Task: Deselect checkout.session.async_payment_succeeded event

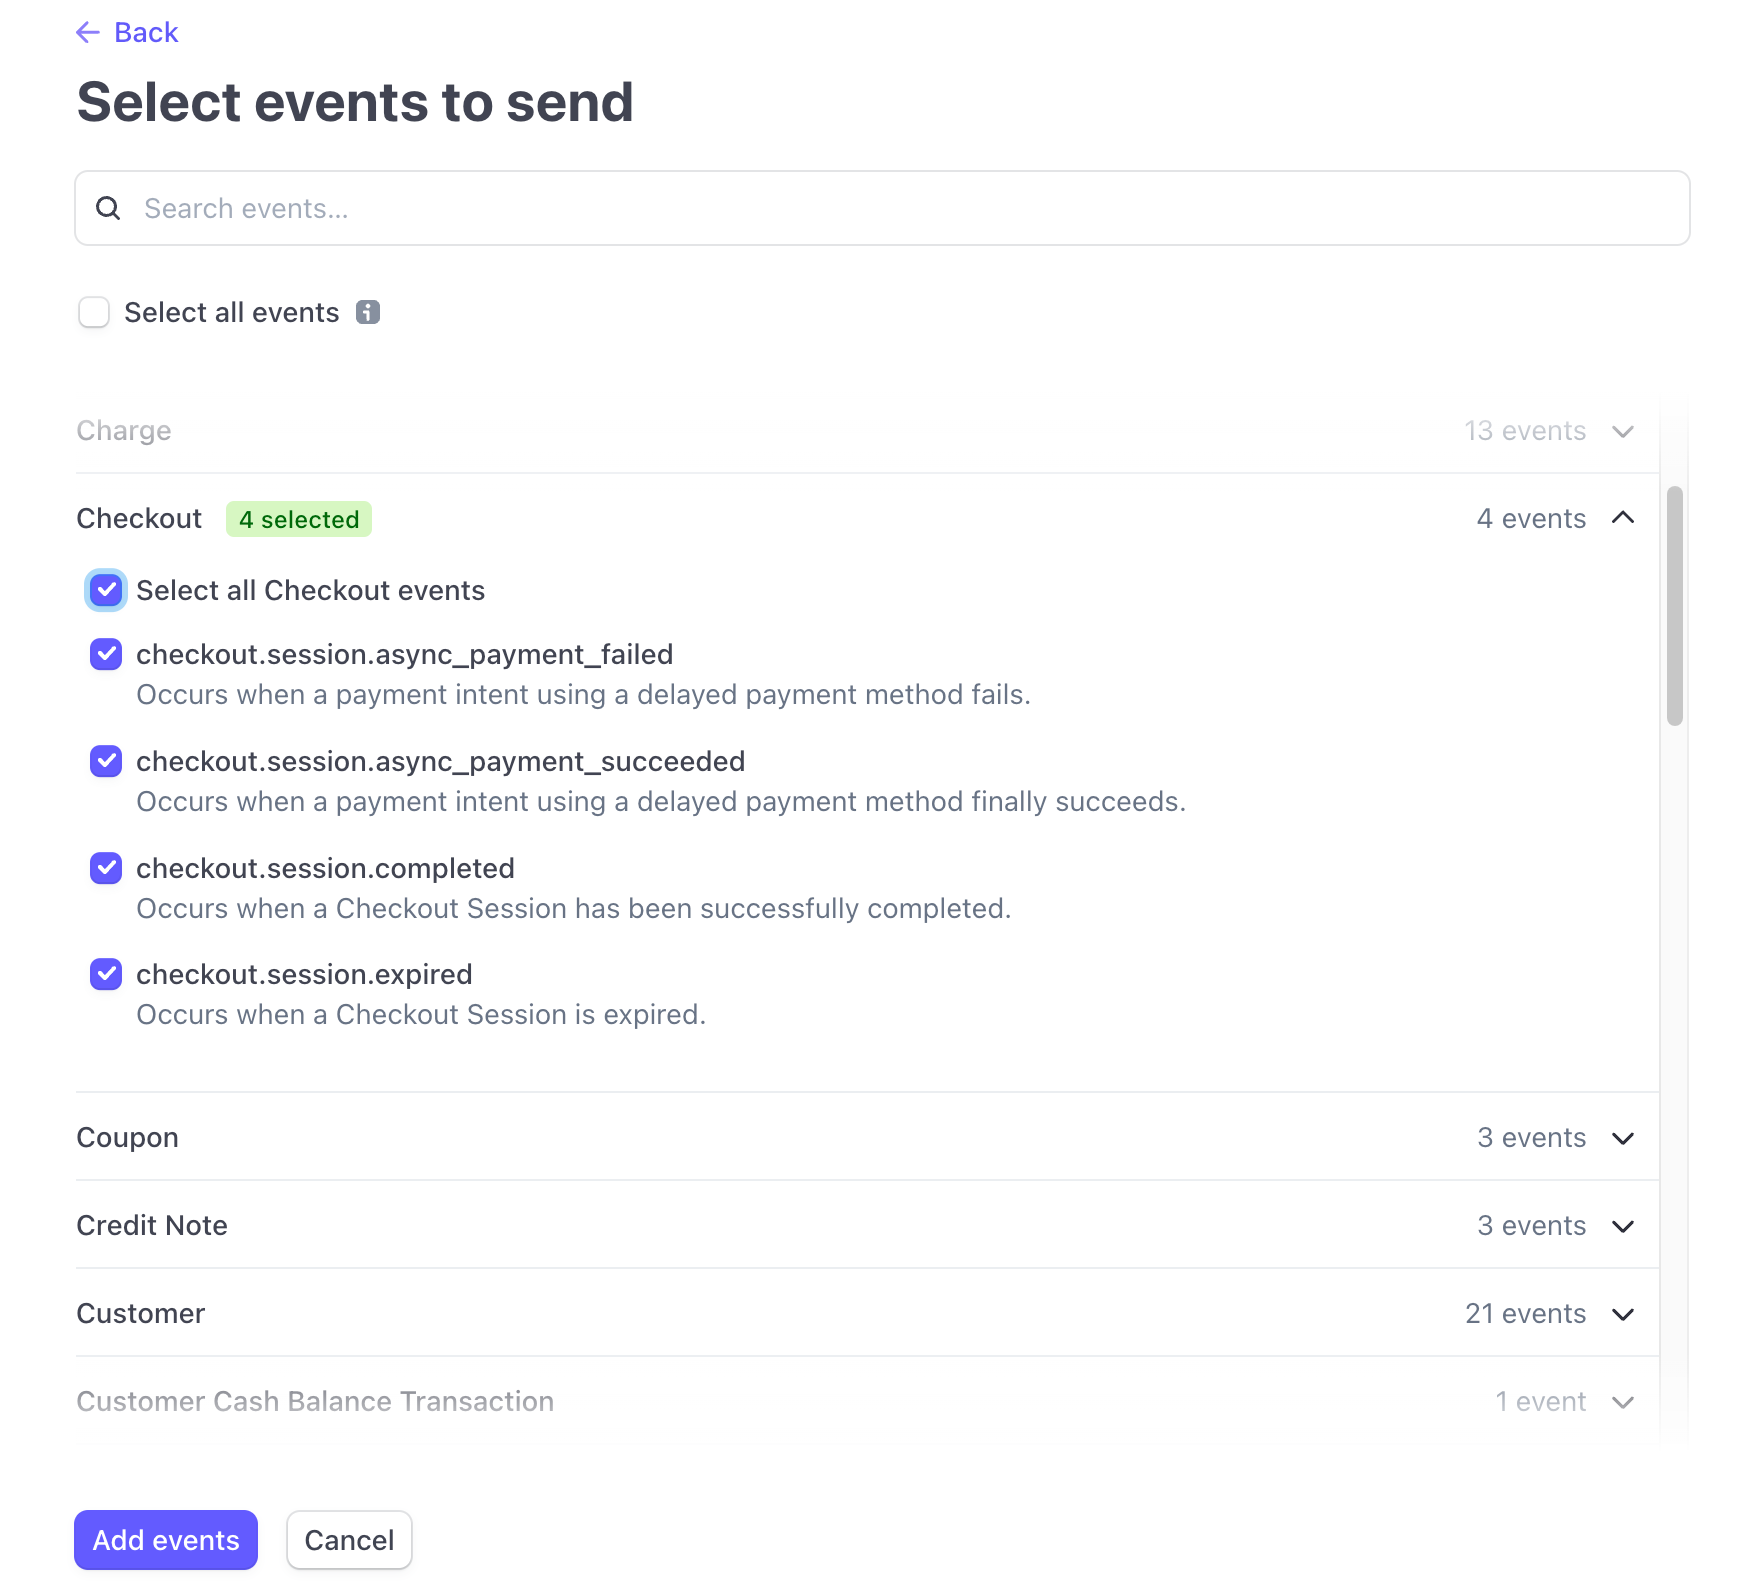Action: 106,761
